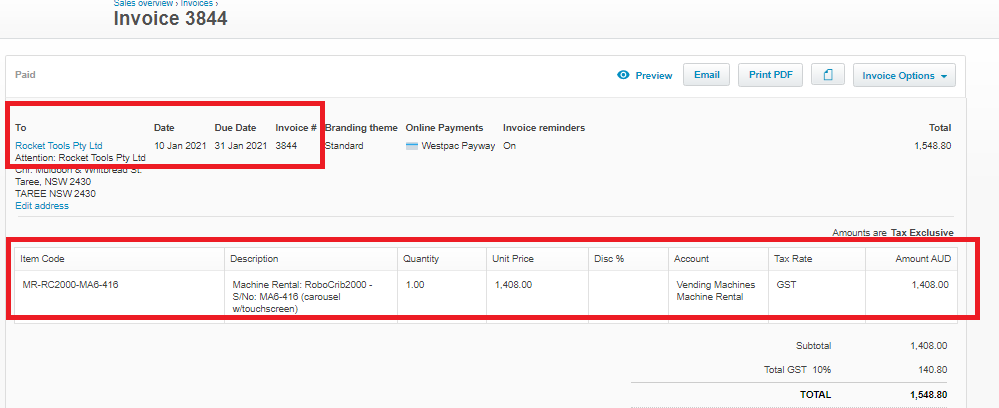Image resolution: width=999 pixels, height=408 pixels.
Task: Click the Tax Rate column header
Action: (817, 259)
